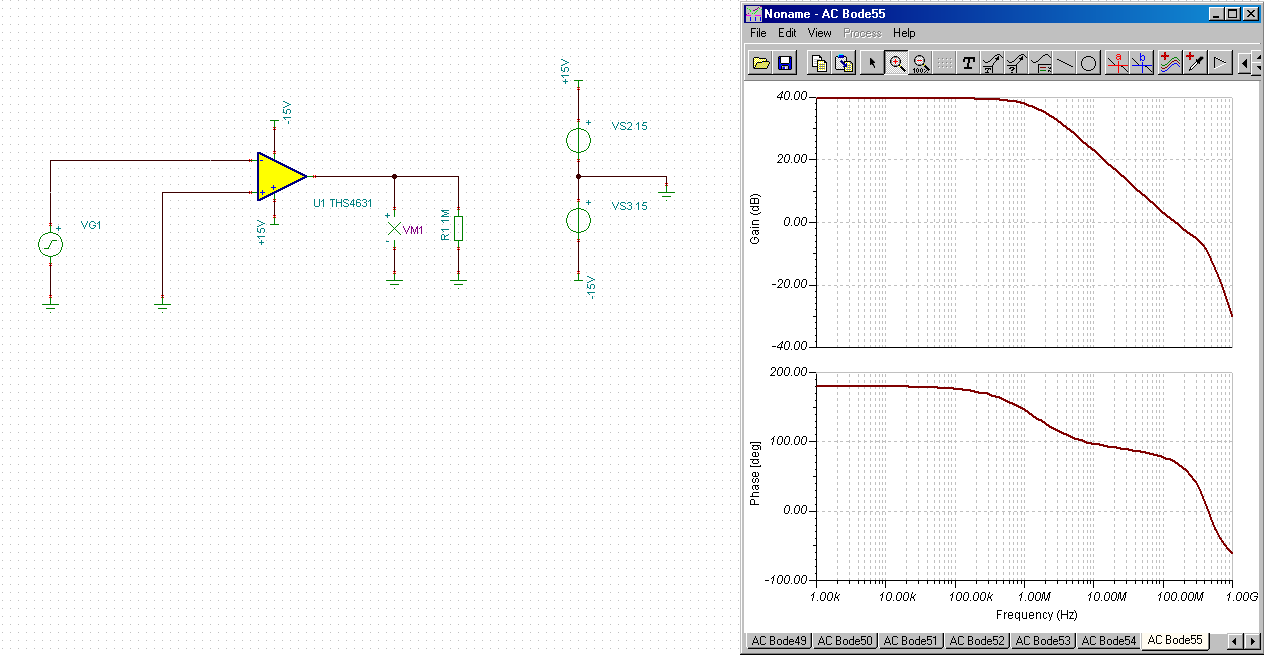Viewport: 1264px width, 655px height.
Task: Select the VS3 15 voltage source circle
Action: point(578,220)
